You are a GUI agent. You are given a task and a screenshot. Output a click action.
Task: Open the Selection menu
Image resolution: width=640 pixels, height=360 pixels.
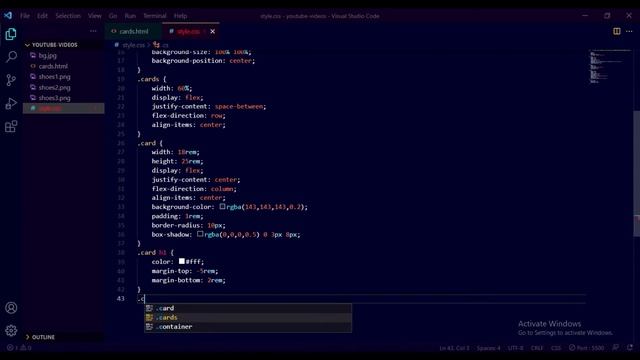pyautogui.click(x=68, y=16)
